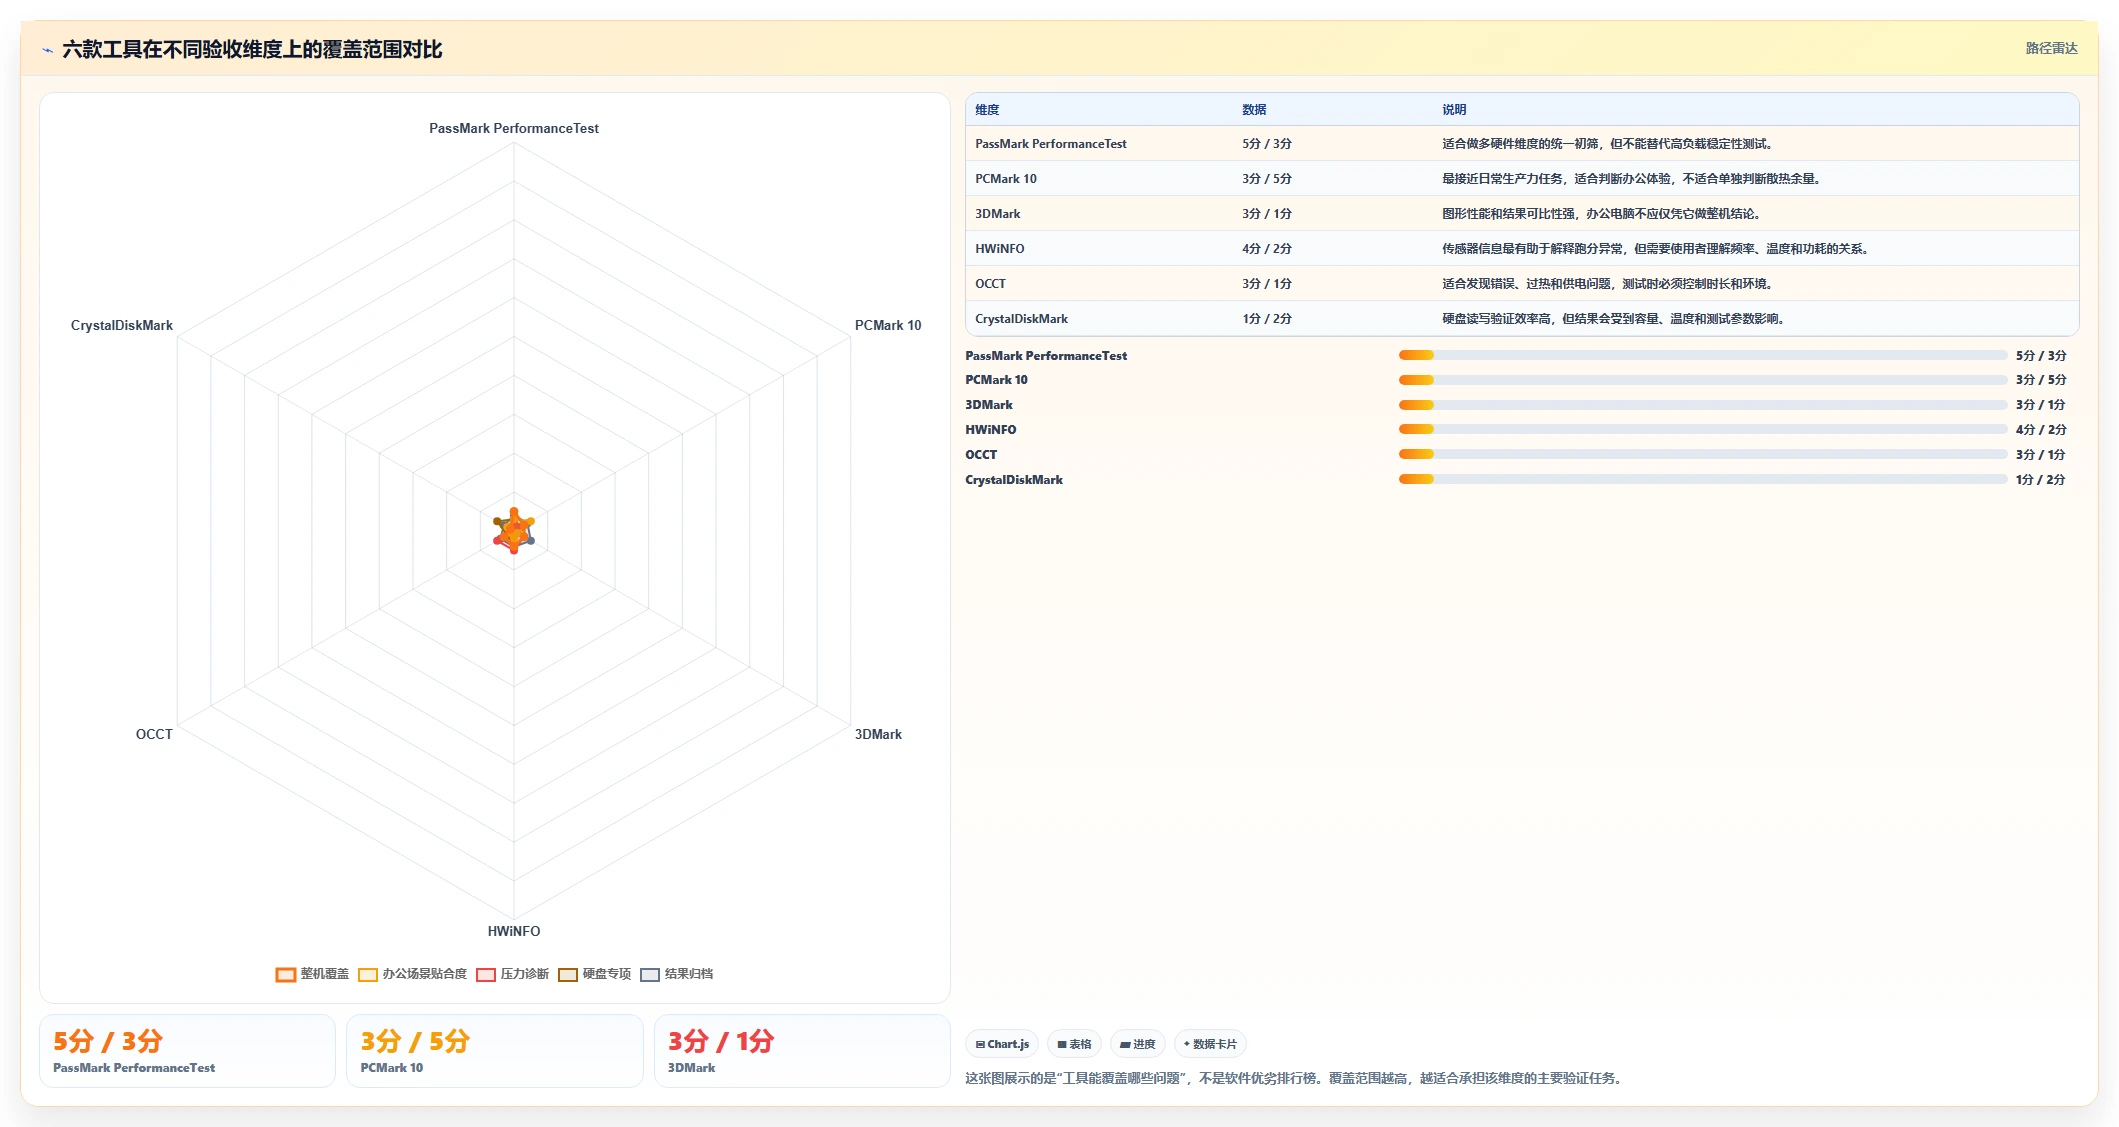Click the HWiNFO progress bar

(1703, 429)
